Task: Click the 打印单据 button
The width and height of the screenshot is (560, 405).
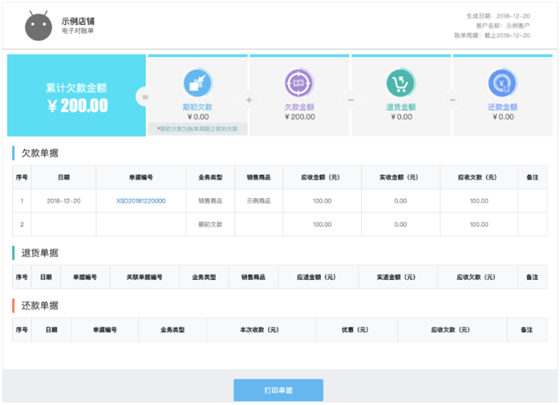Action: (279, 390)
